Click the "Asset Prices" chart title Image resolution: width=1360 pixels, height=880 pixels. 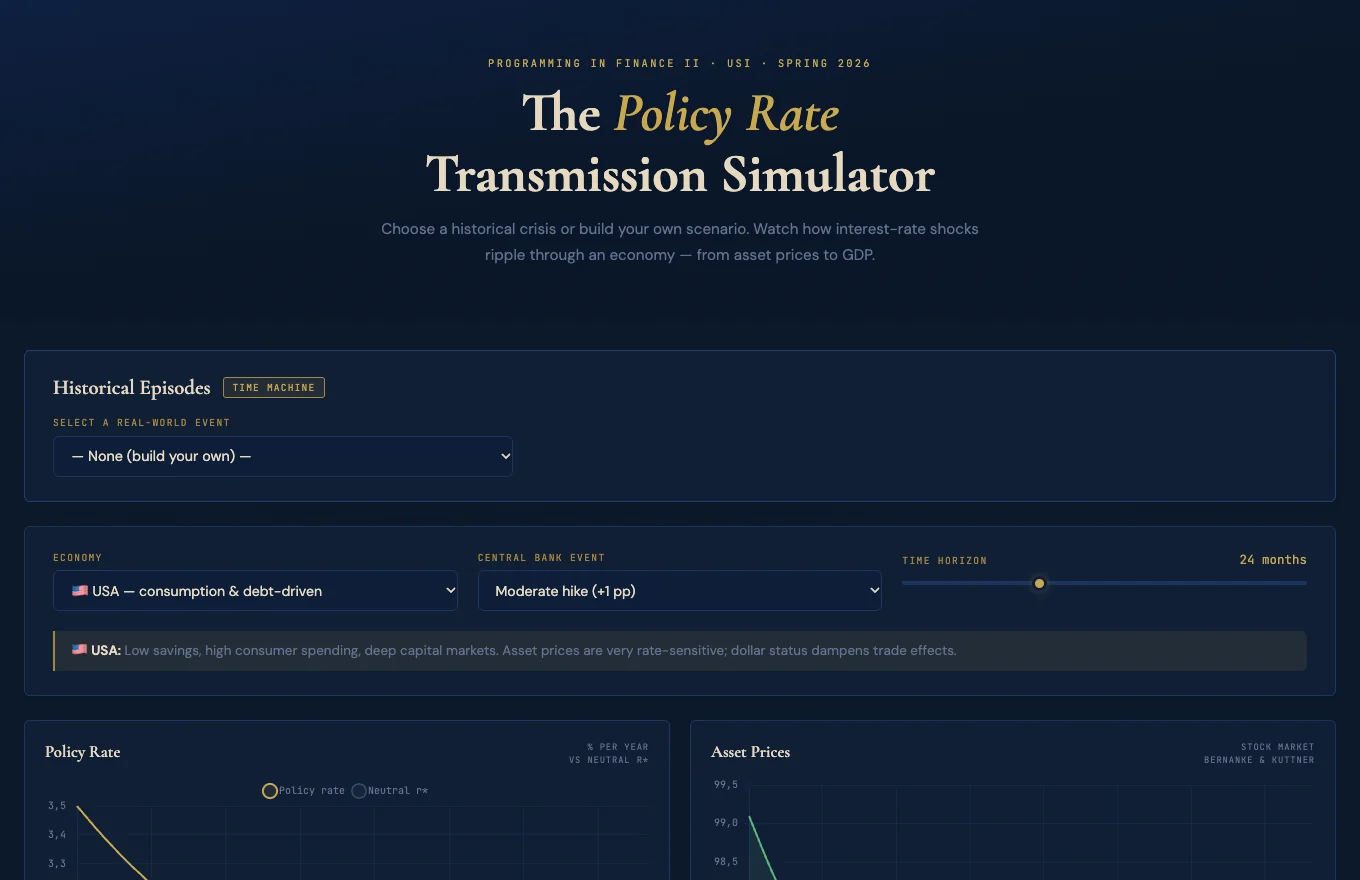tap(750, 752)
